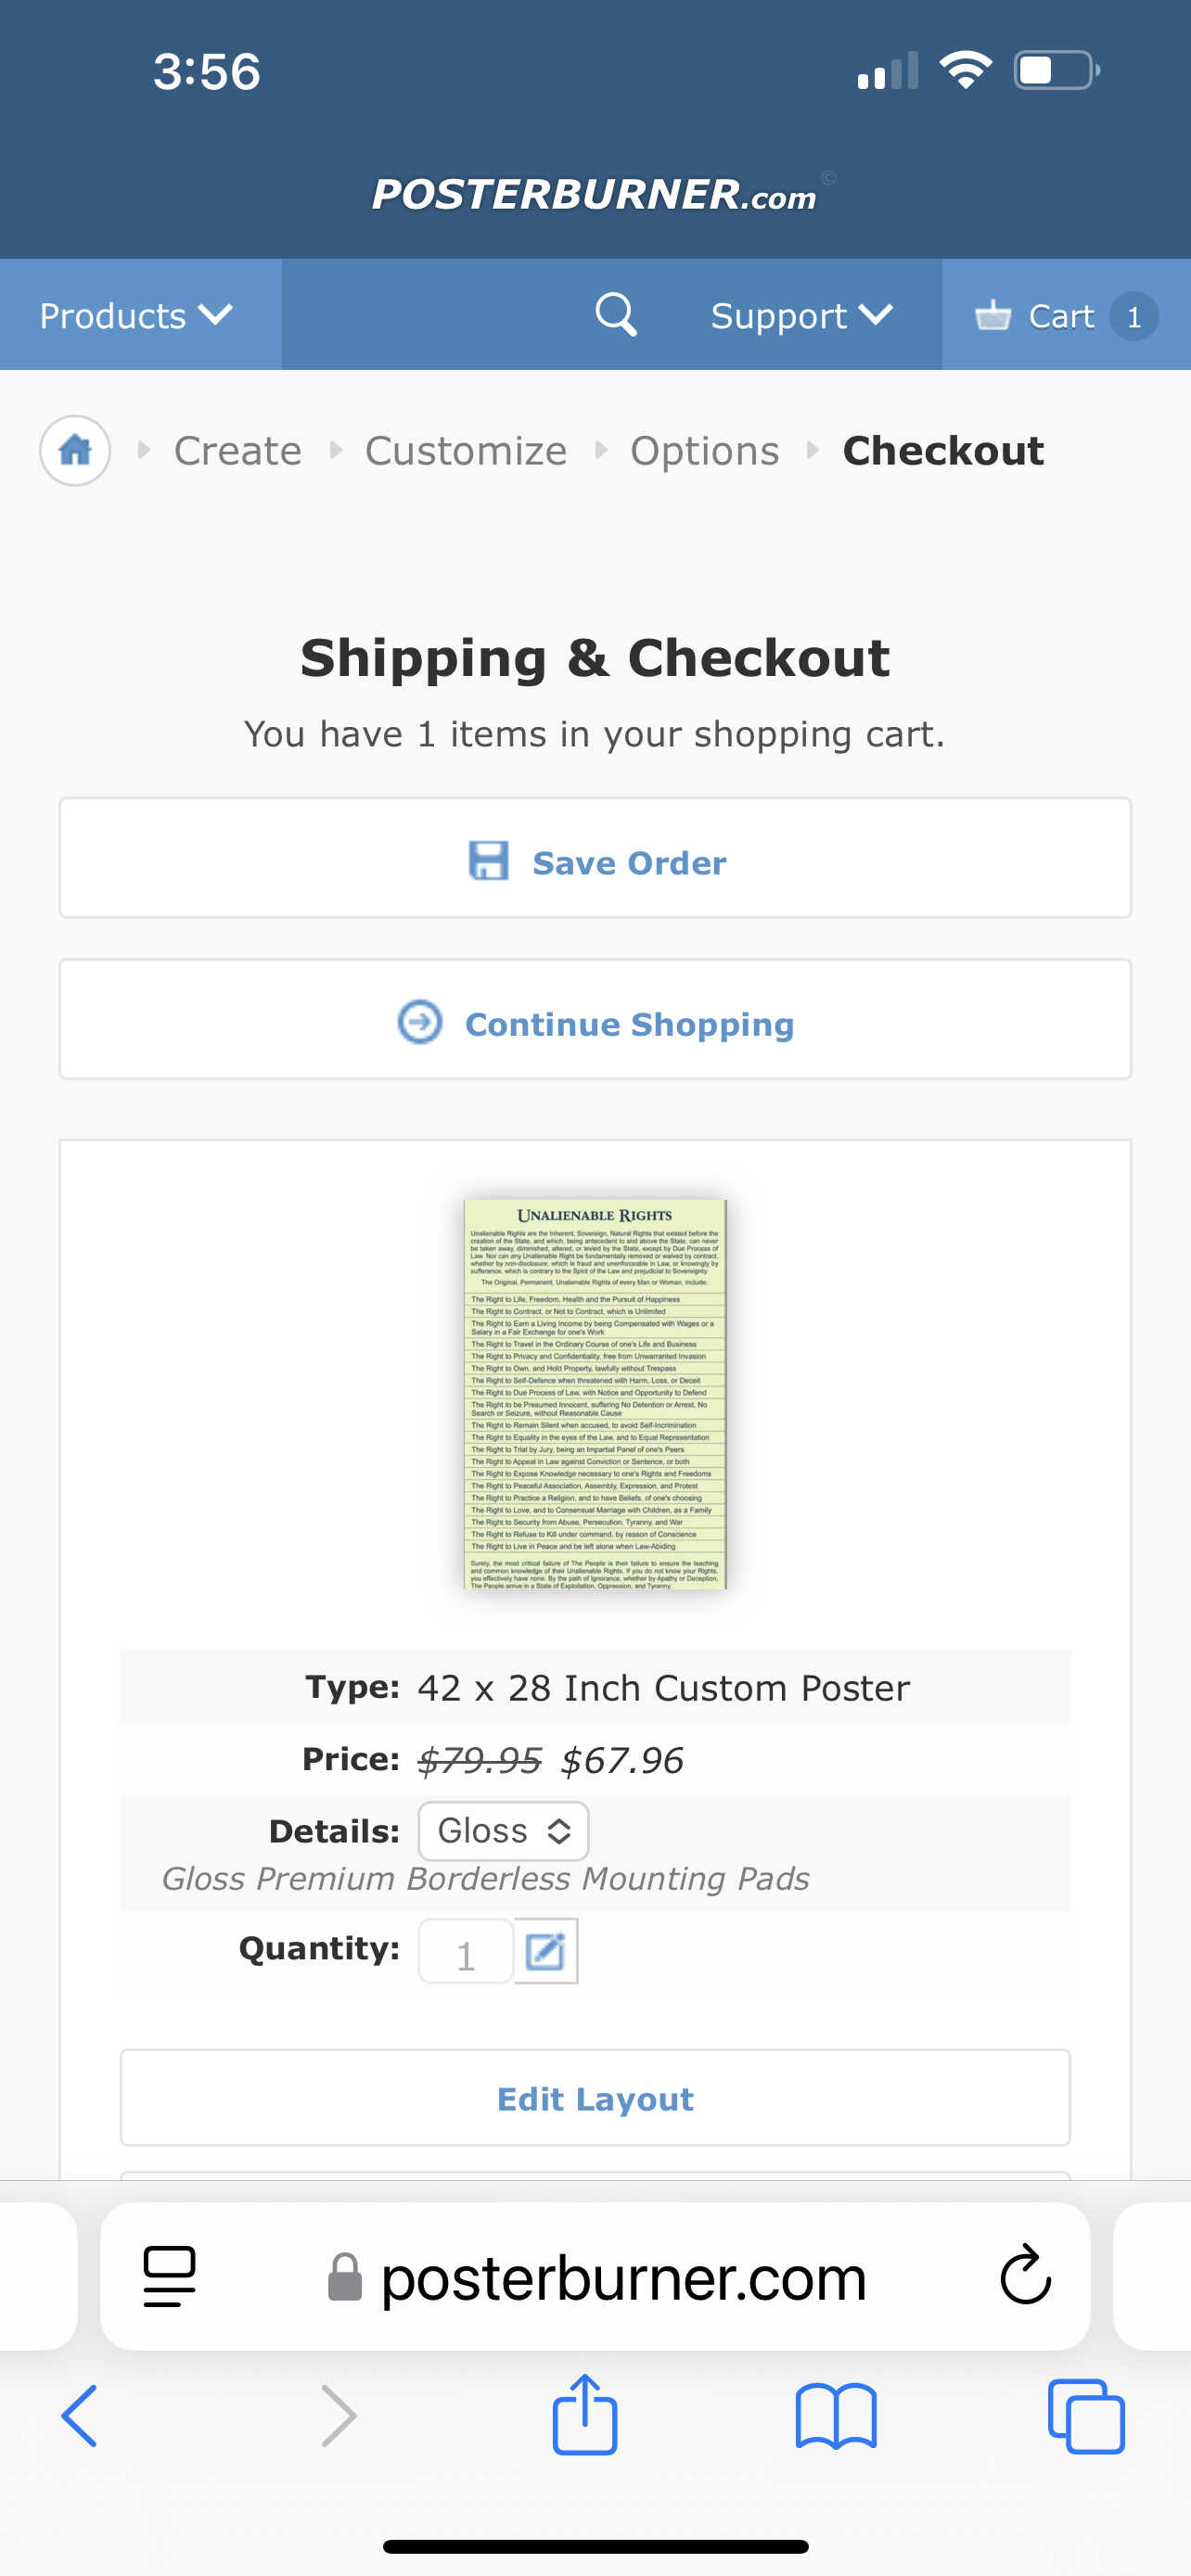Reload the posterburner.com page

1025,2276
